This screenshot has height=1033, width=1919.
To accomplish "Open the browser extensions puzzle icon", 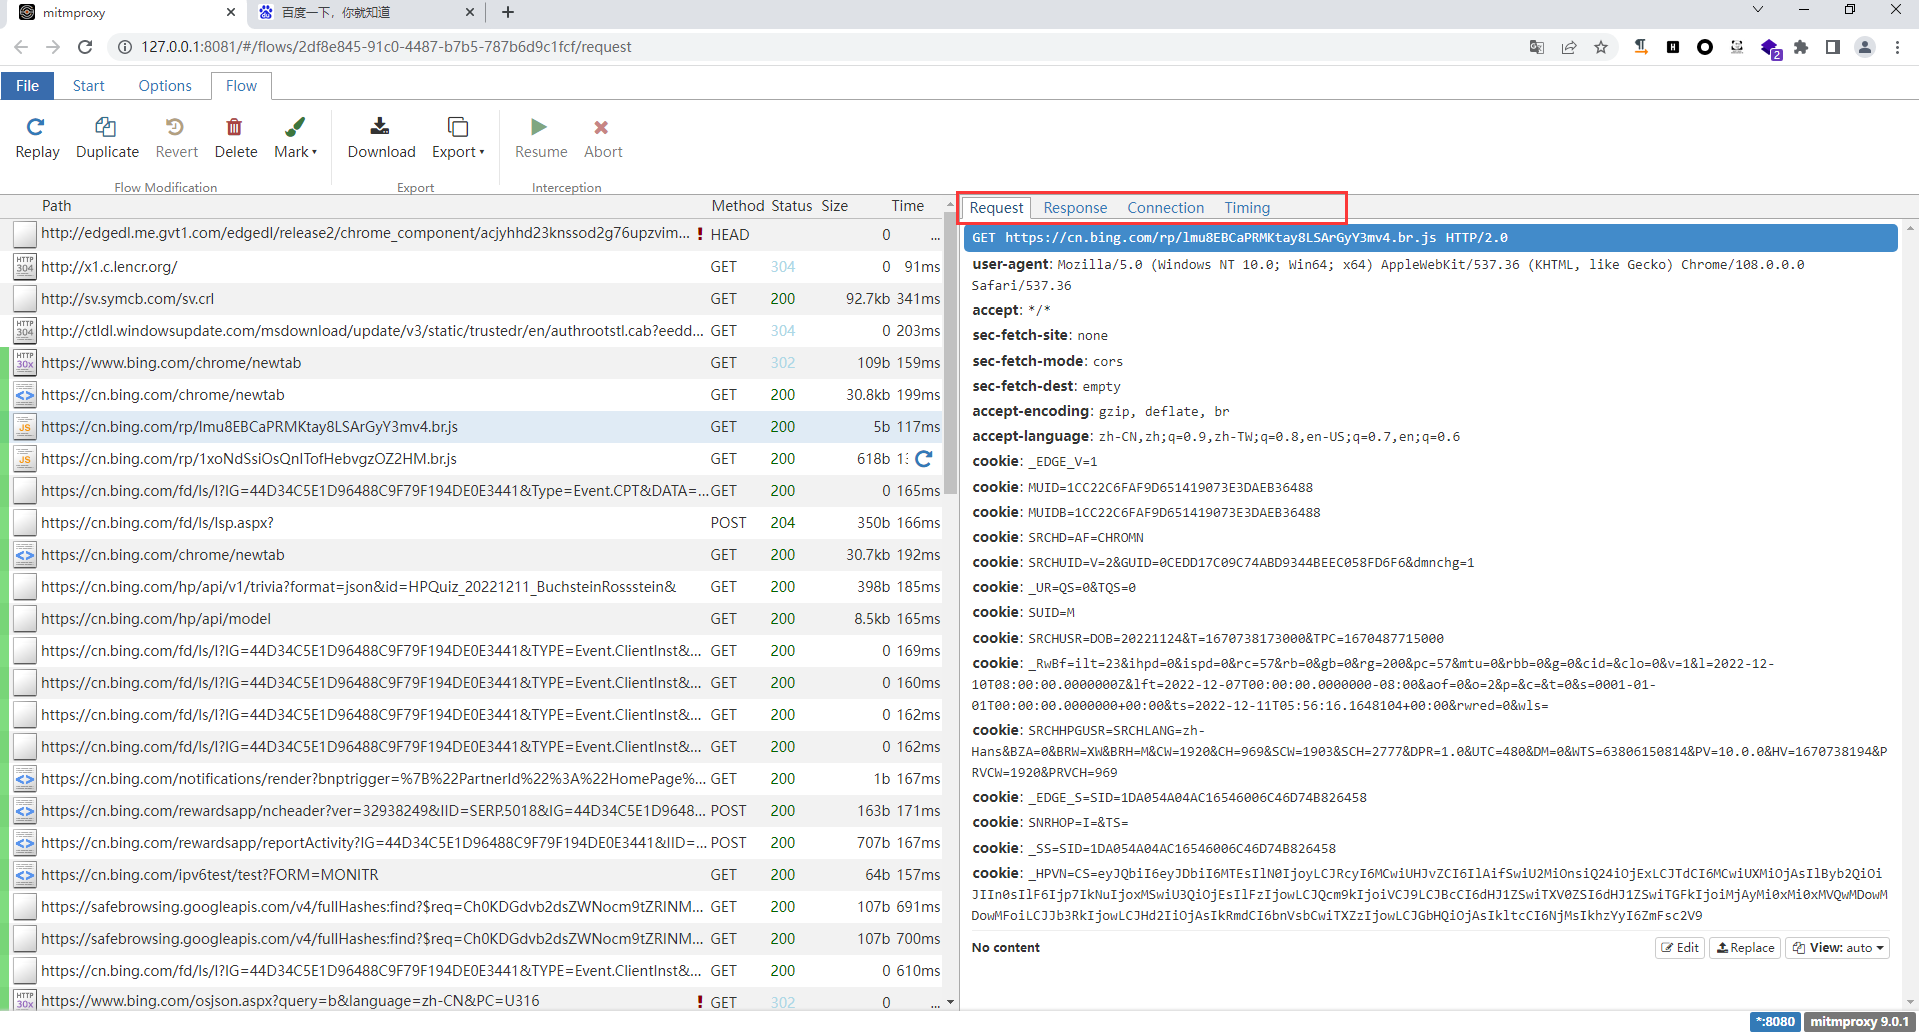I will pyautogui.click(x=1801, y=47).
